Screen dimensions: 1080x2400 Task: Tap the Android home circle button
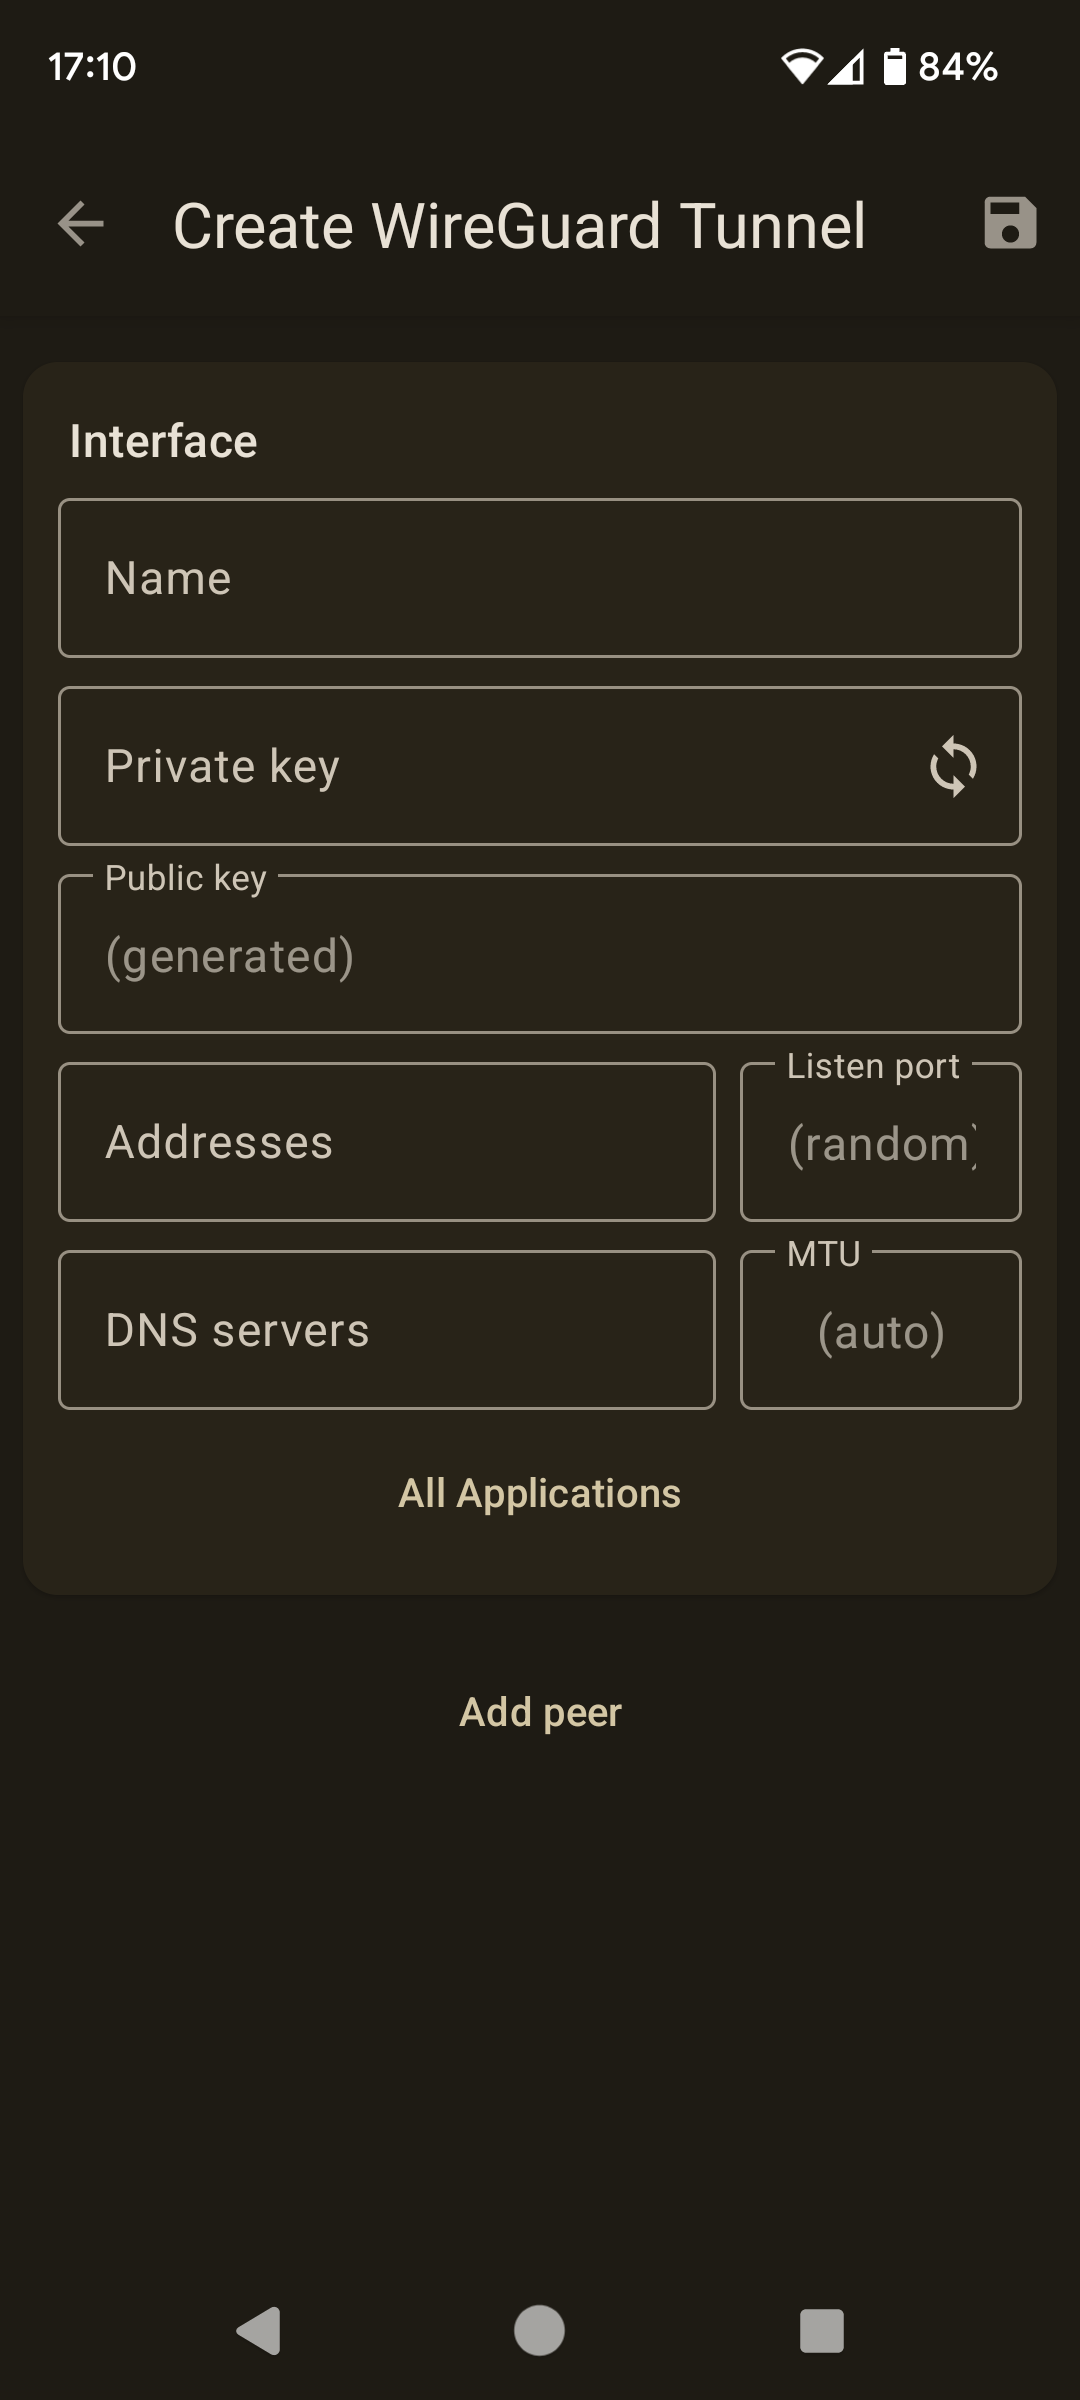pyautogui.click(x=539, y=2331)
